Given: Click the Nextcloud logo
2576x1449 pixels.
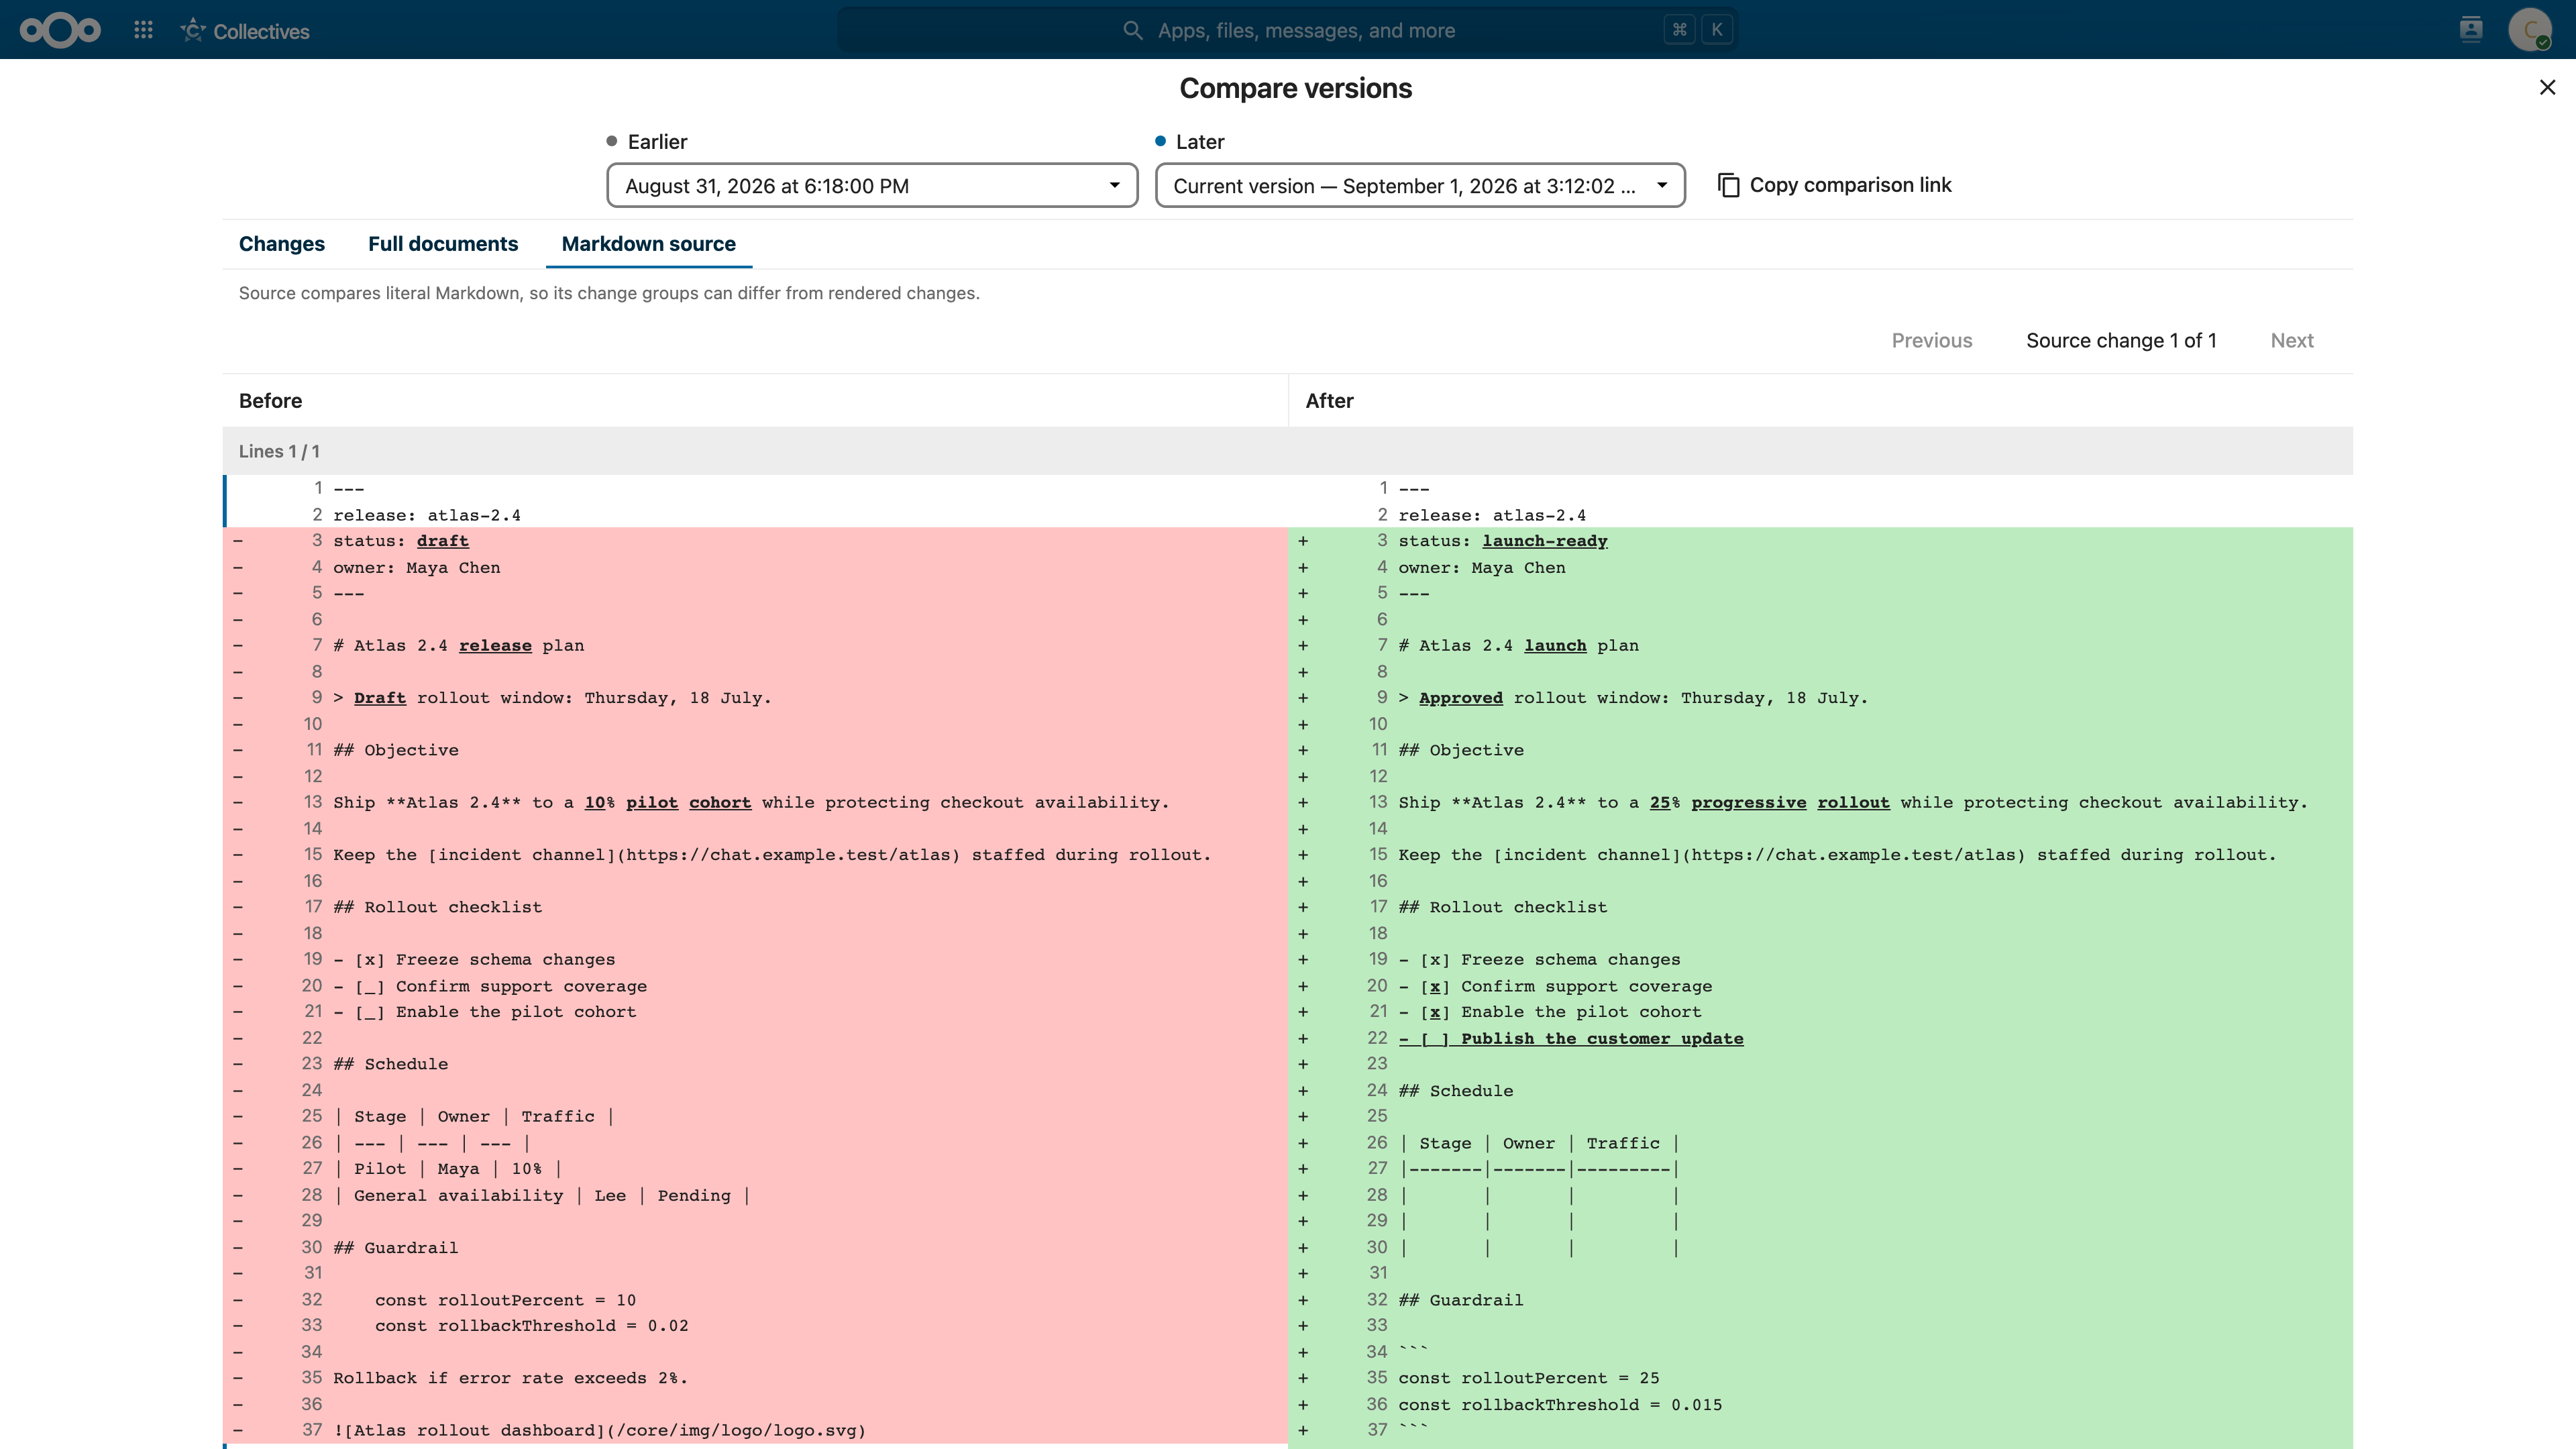Looking at the screenshot, I should pyautogui.click(x=60, y=30).
